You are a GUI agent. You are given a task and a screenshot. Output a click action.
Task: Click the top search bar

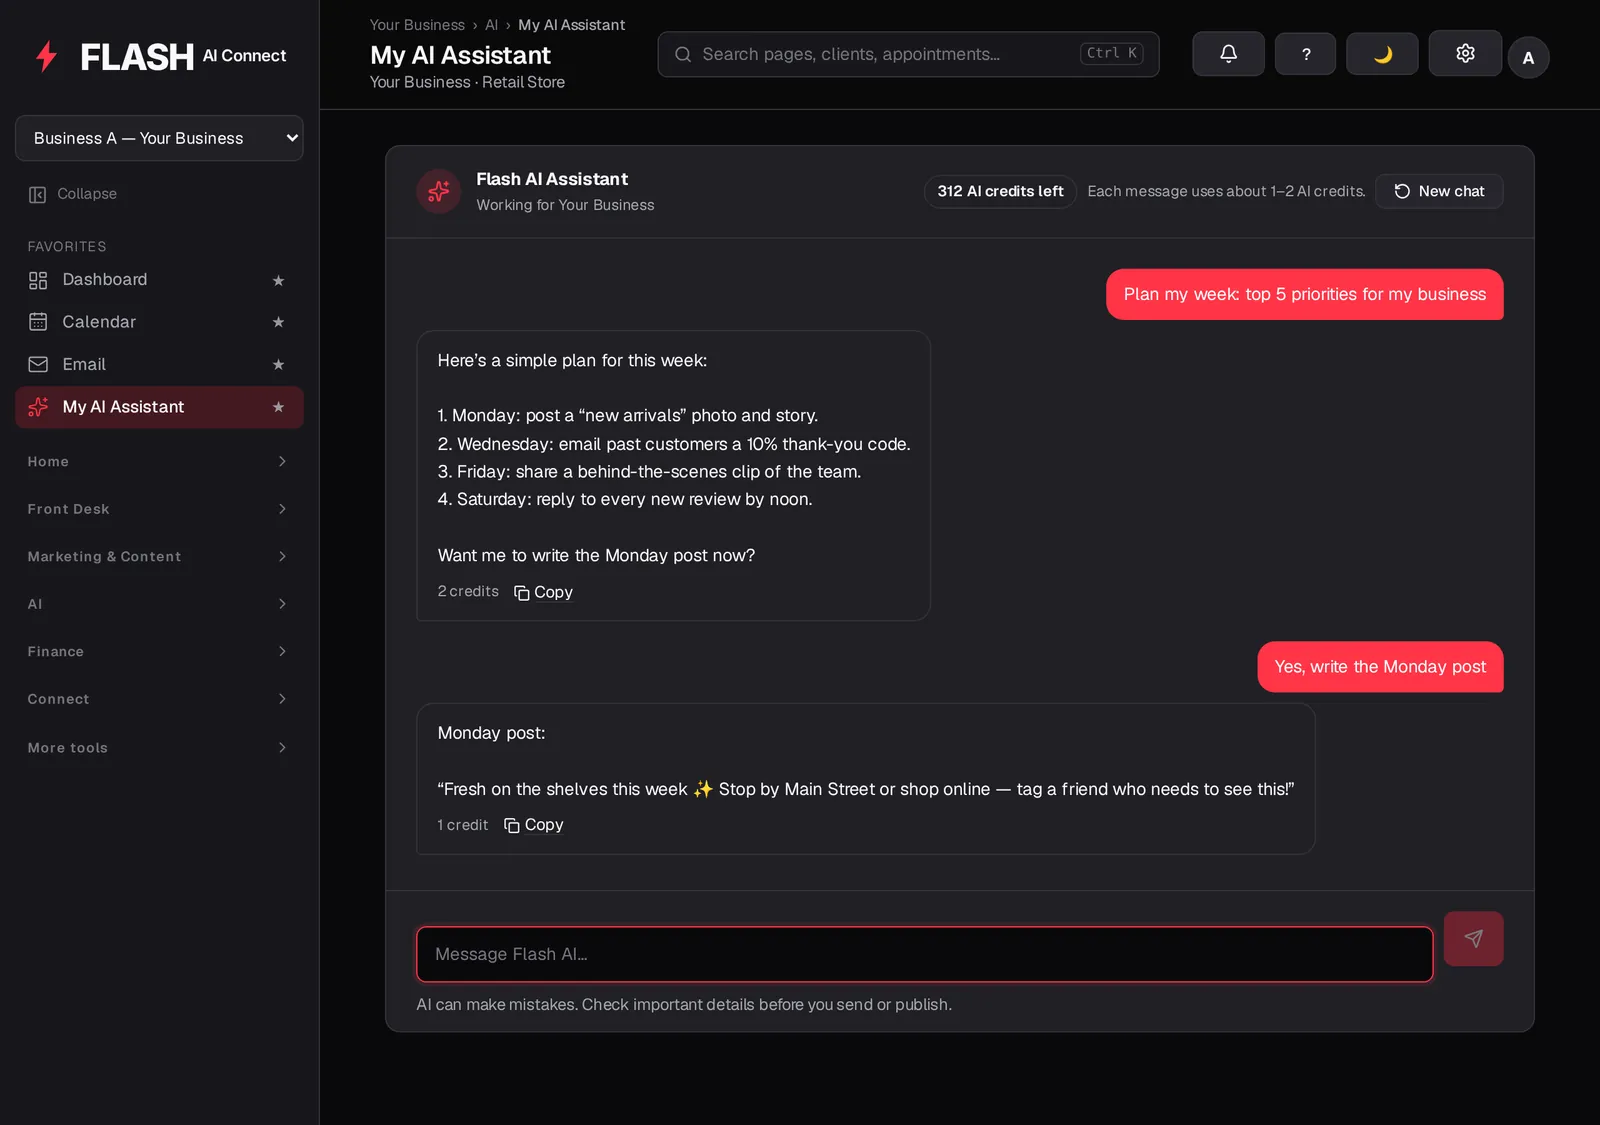(908, 54)
